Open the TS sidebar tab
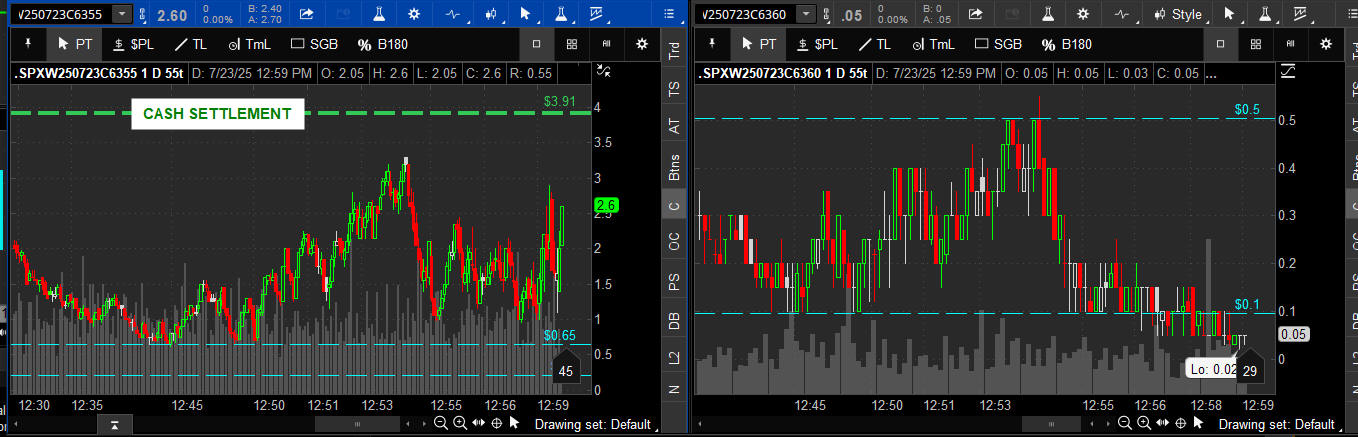Image resolution: width=1358 pixels, height=437 pixels. coord(674,88)
